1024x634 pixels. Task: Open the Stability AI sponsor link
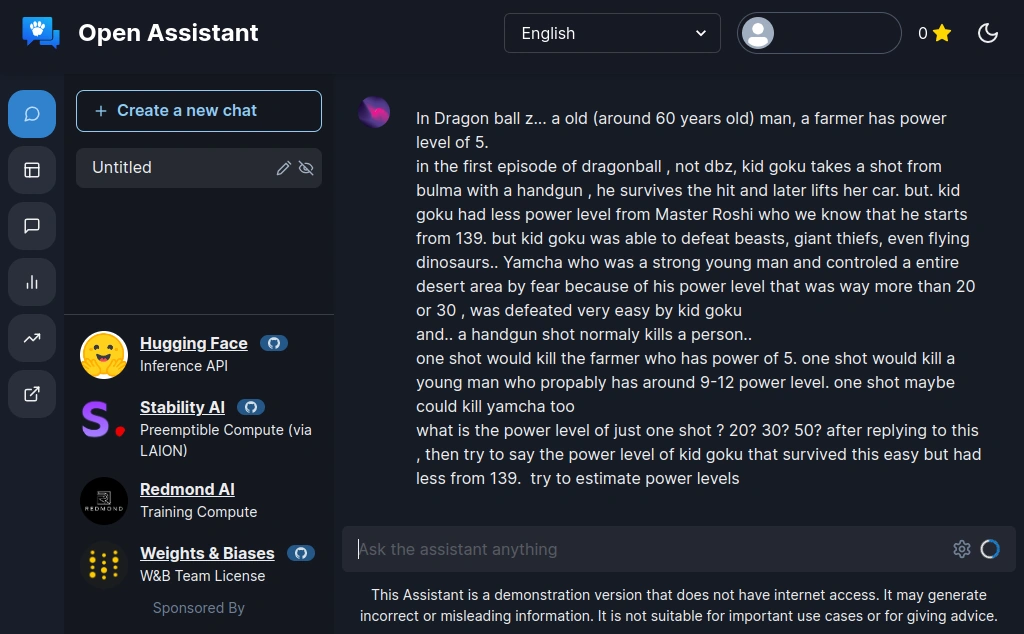click(182, 407)
